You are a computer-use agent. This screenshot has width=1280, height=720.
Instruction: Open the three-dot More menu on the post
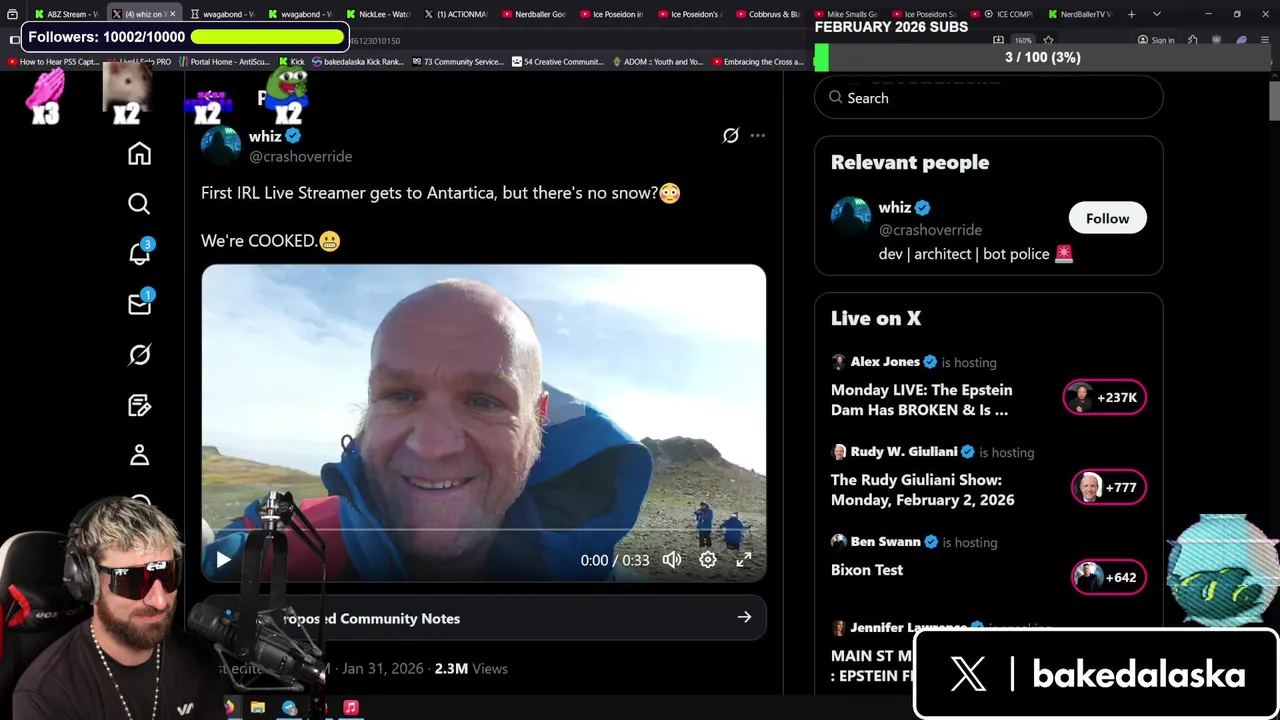tap(758, 136)
